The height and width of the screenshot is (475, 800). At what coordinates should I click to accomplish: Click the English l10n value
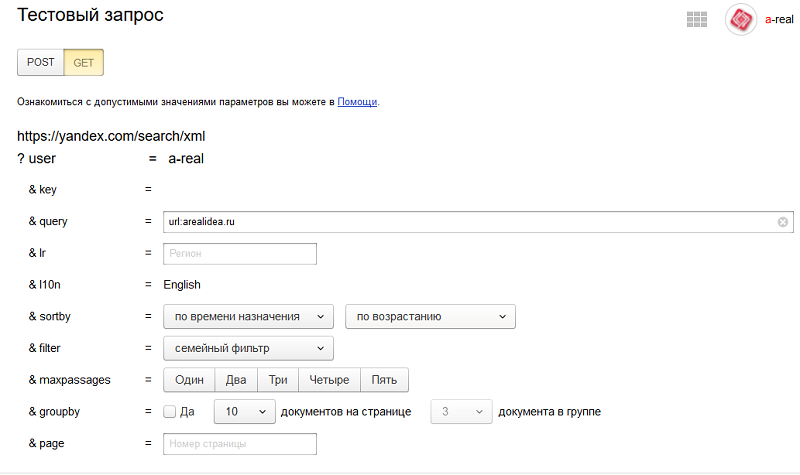point(182,285)
